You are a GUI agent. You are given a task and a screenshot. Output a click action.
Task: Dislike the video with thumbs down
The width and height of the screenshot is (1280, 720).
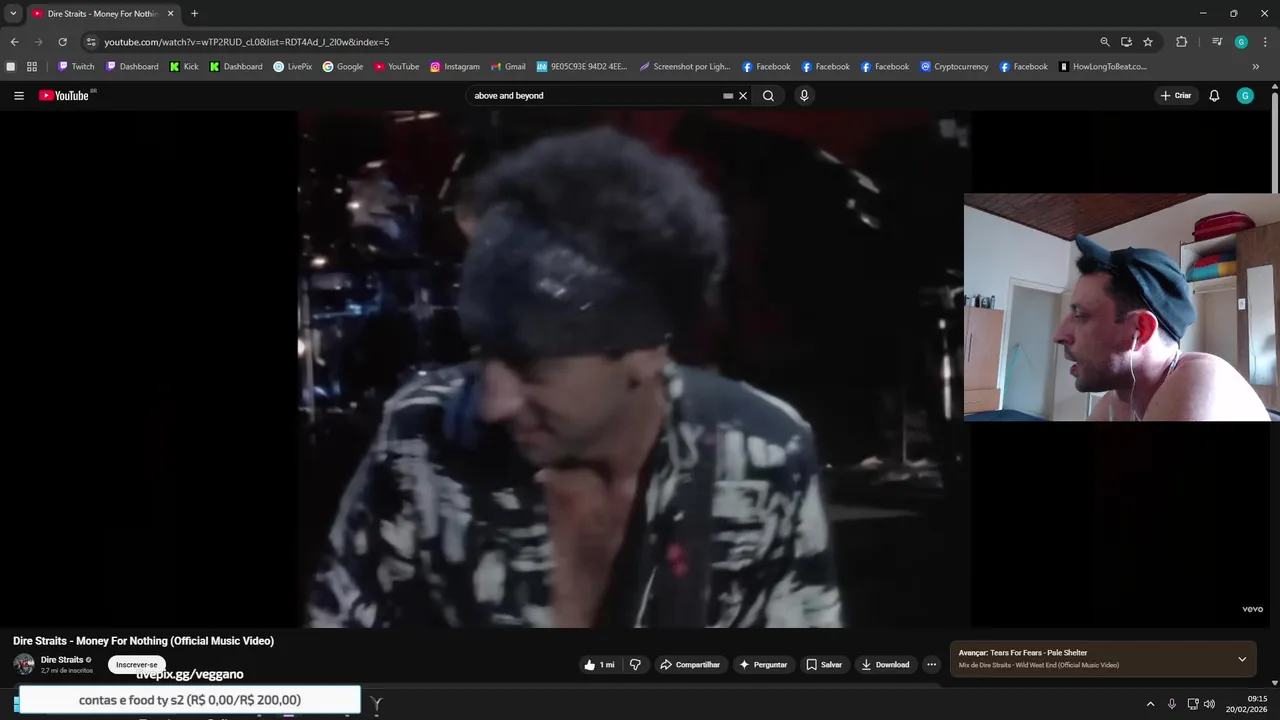click(x=635, y=665)
